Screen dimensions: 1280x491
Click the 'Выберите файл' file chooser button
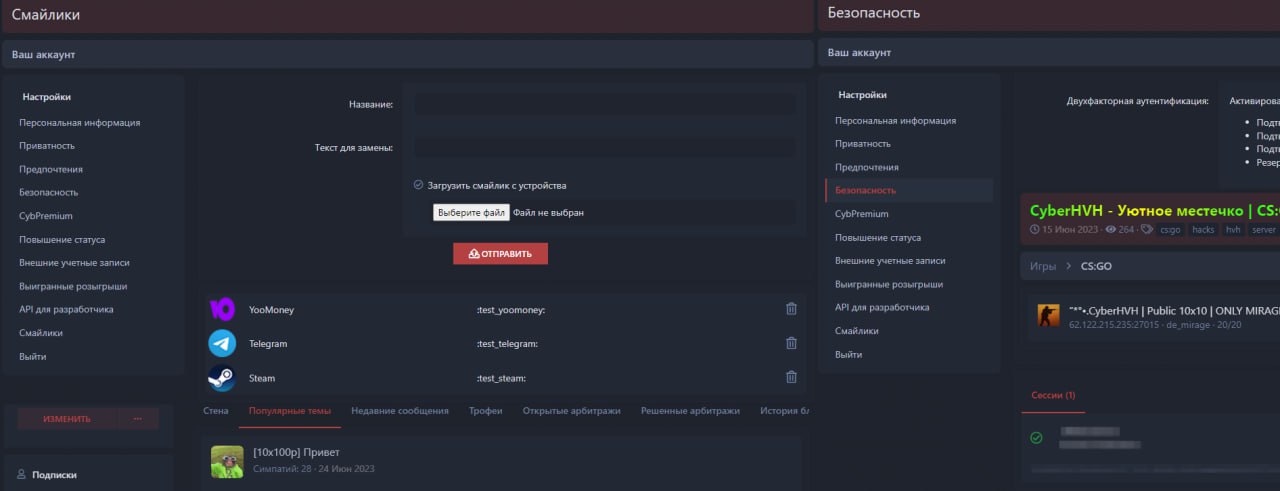(x=471, y=212)
